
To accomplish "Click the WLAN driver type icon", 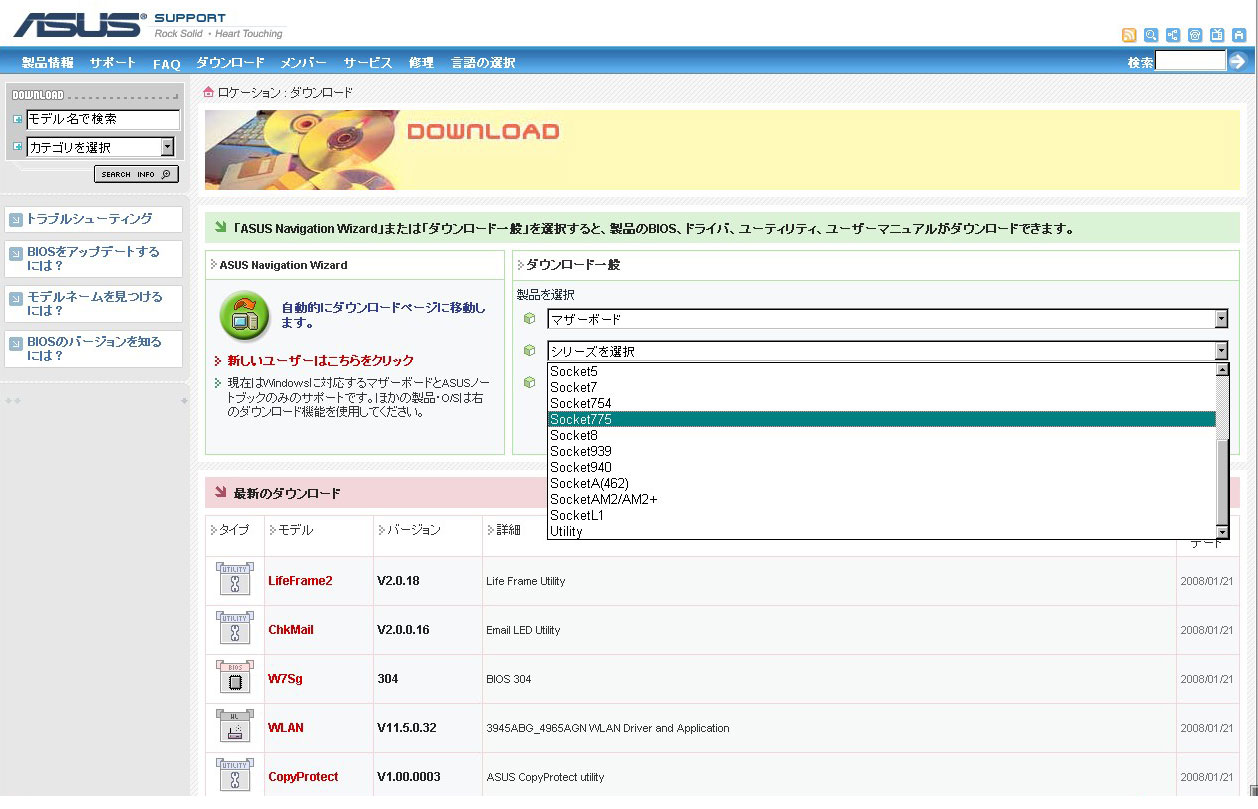I will point(235,727).
